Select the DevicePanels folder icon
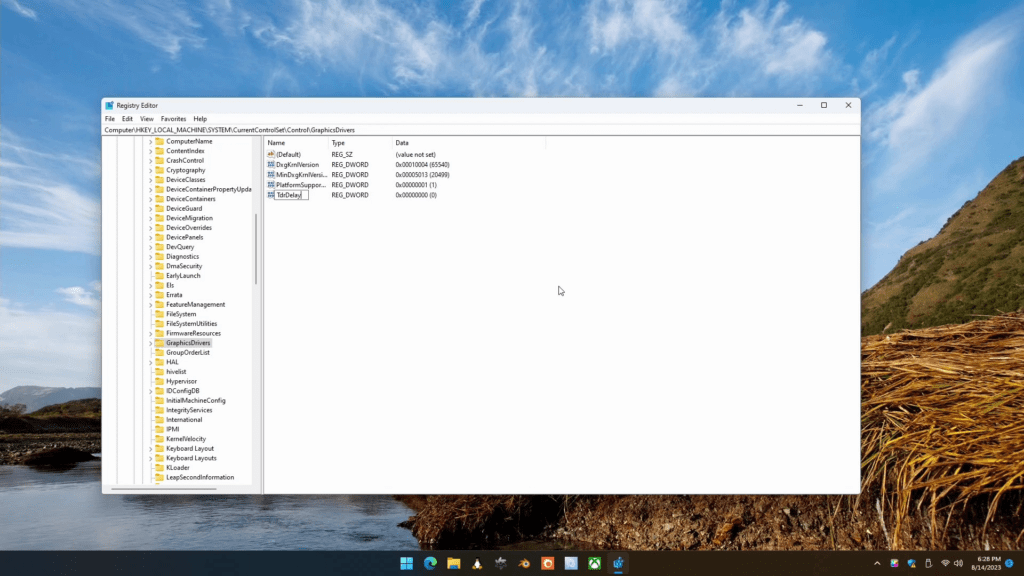Viewport: 1024px width, 576px height. click(159, 237)
